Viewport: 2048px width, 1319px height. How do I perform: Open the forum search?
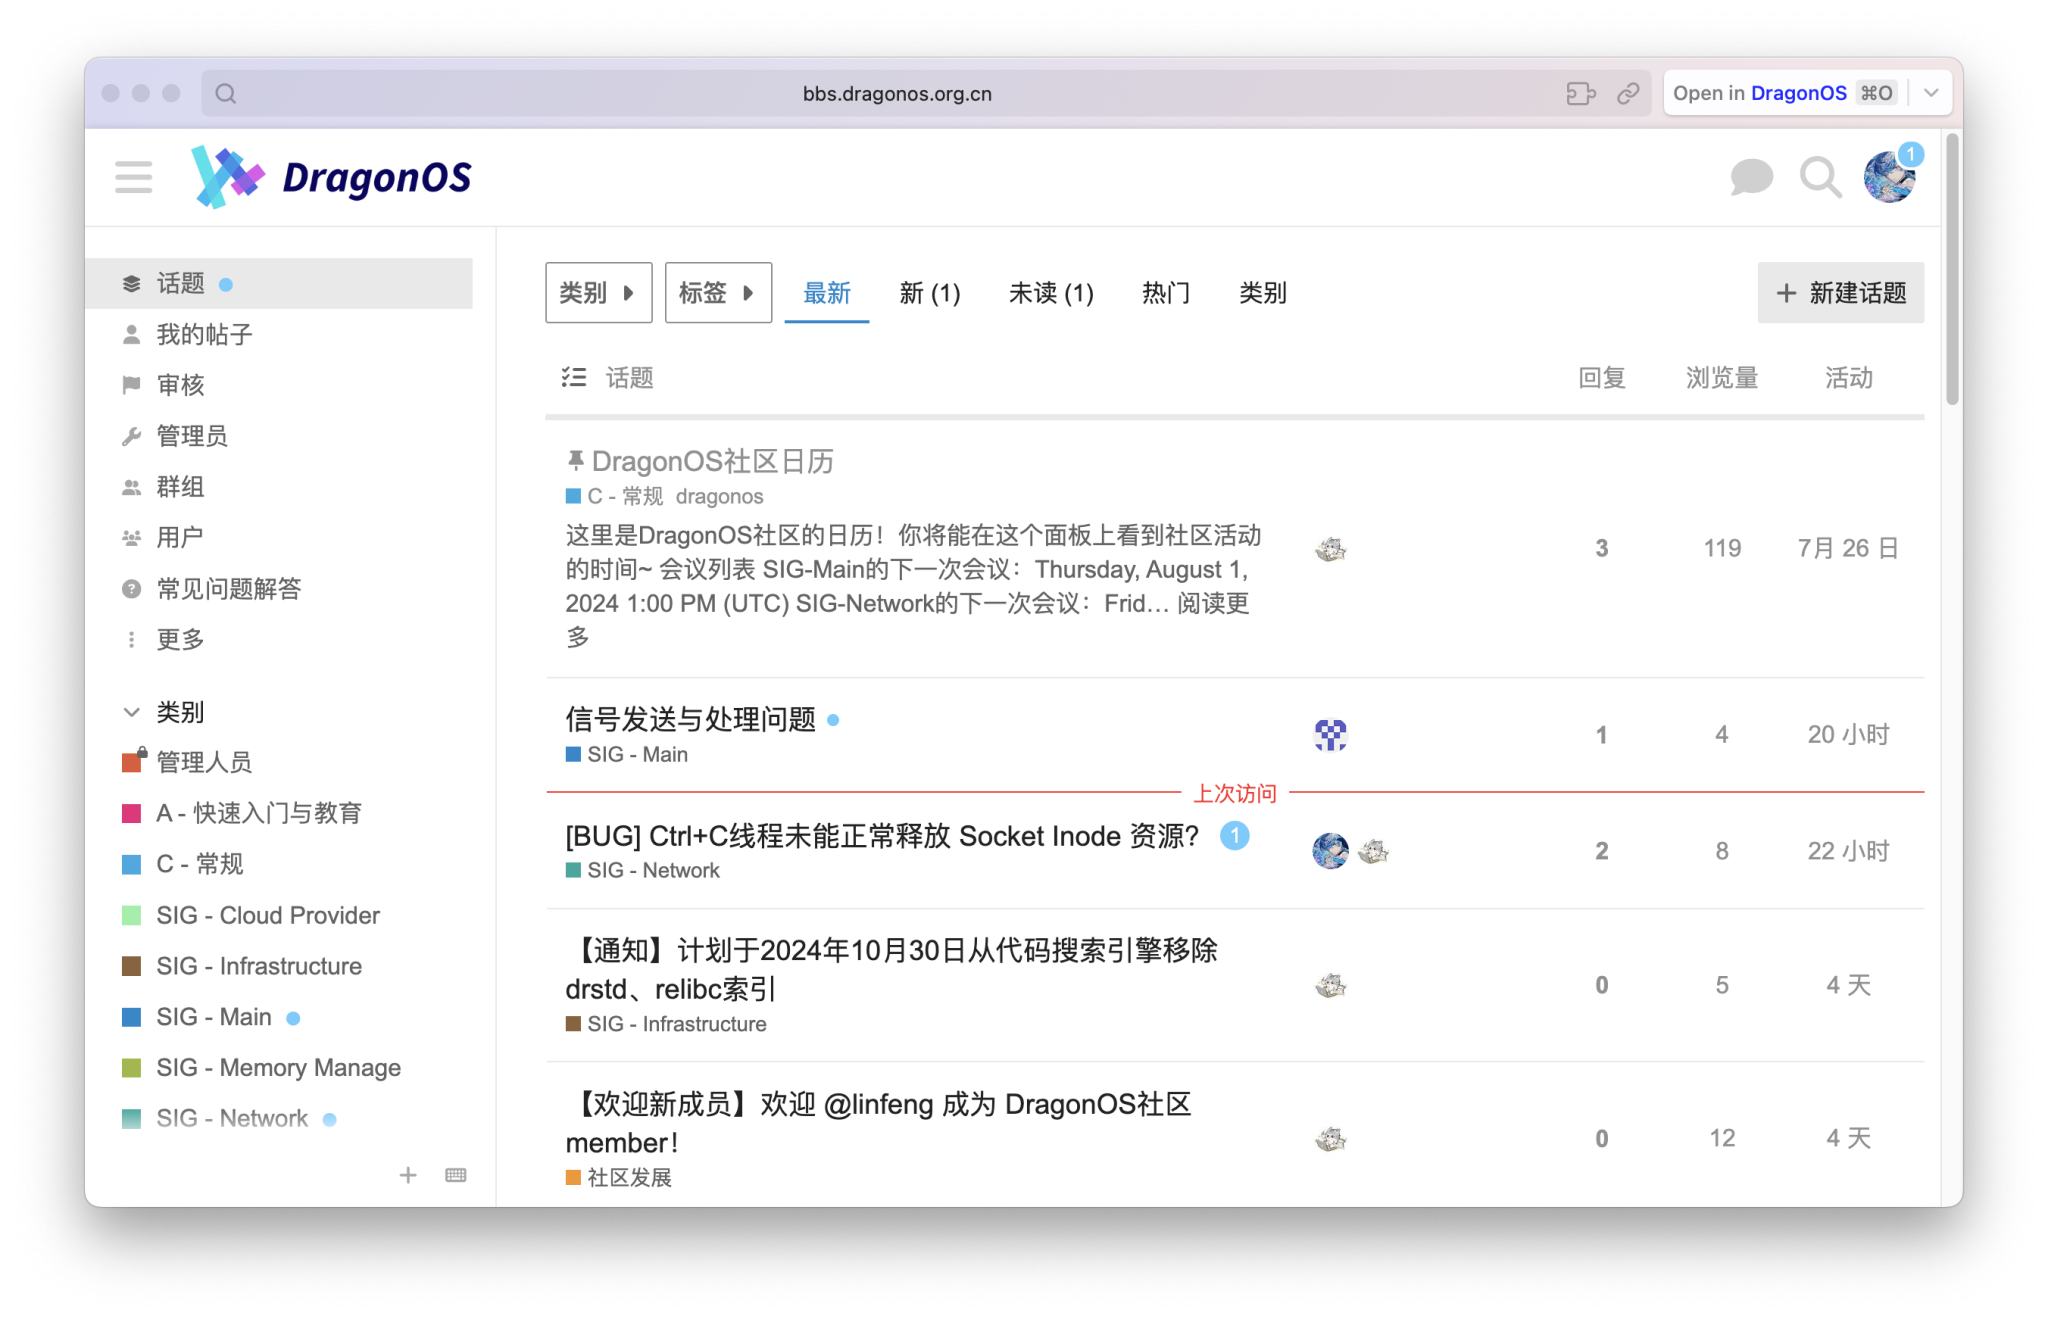click(1821, 177)
